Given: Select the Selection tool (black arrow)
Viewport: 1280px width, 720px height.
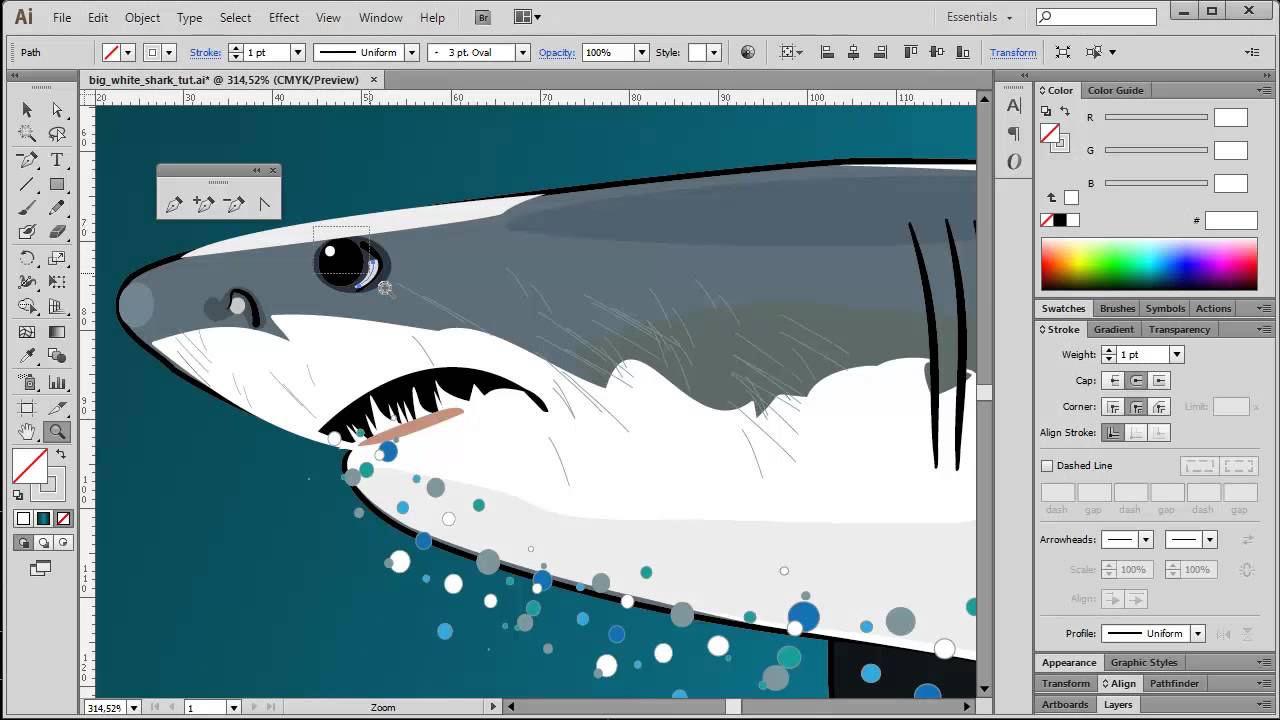Looking at the screenshot, I should coord(27,110).
